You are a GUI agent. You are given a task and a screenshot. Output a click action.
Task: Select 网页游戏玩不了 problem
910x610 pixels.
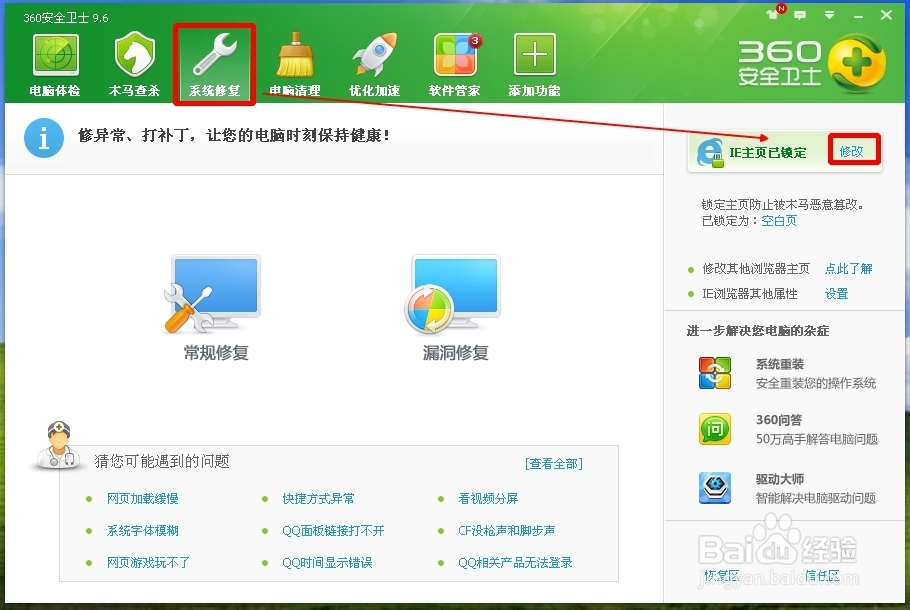[149, 562]
